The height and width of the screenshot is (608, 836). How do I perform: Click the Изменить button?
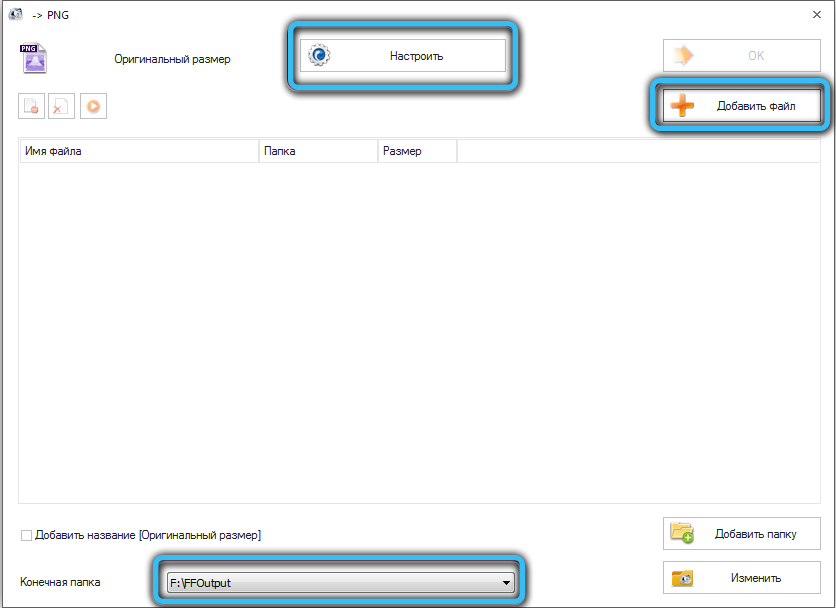[742, 578]
